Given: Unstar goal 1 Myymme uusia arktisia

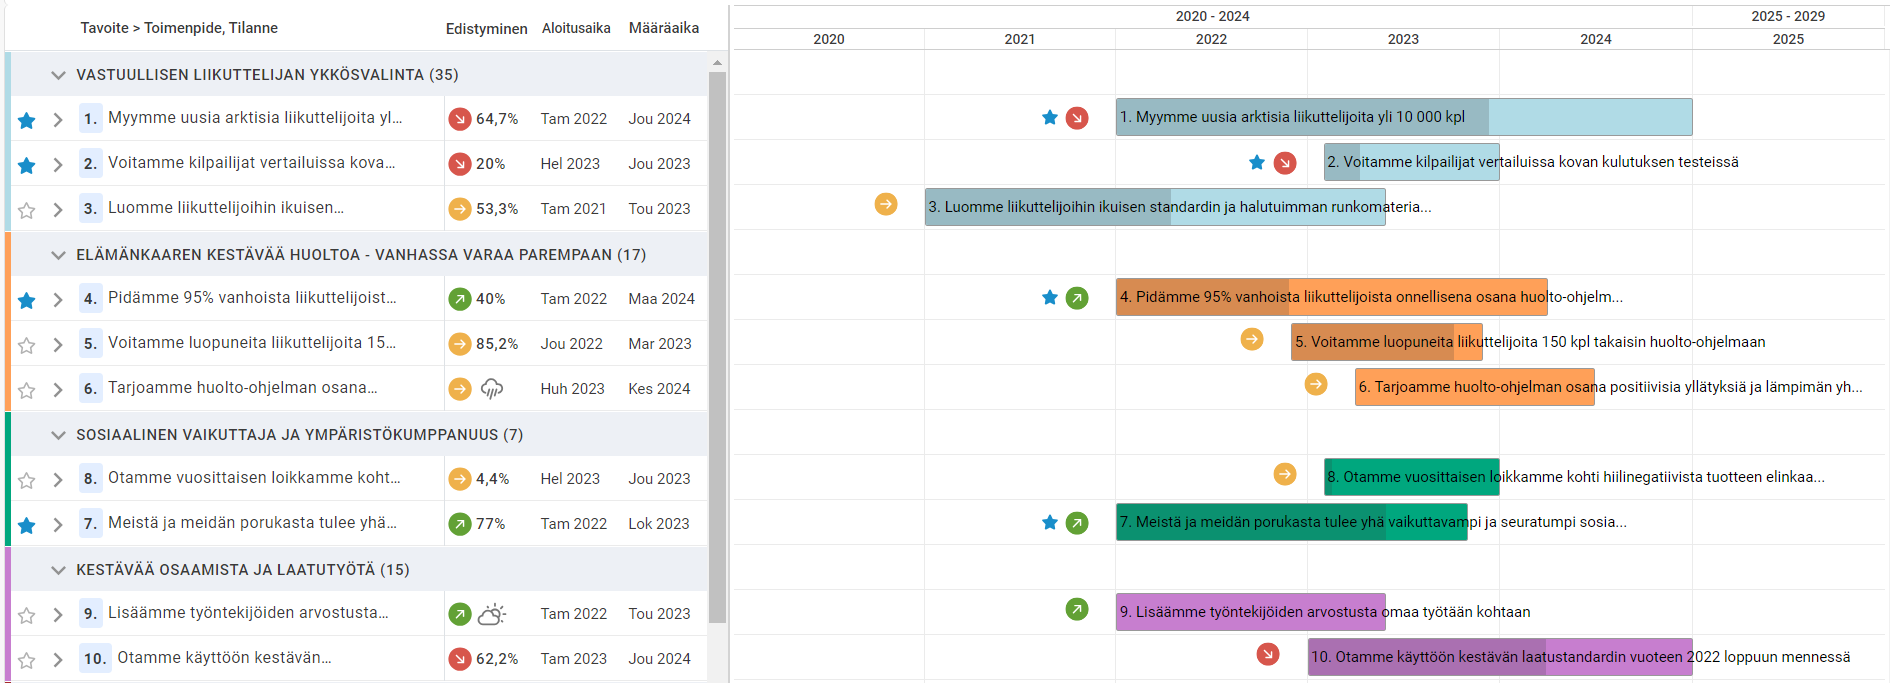Looking at the screenshot, I should pos(27,120).
